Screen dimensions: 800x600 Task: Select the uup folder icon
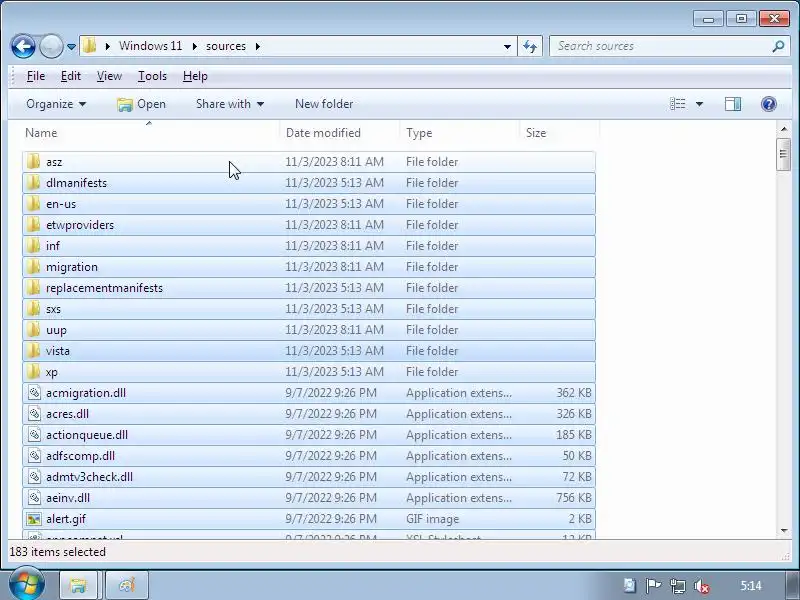point(34,330)
